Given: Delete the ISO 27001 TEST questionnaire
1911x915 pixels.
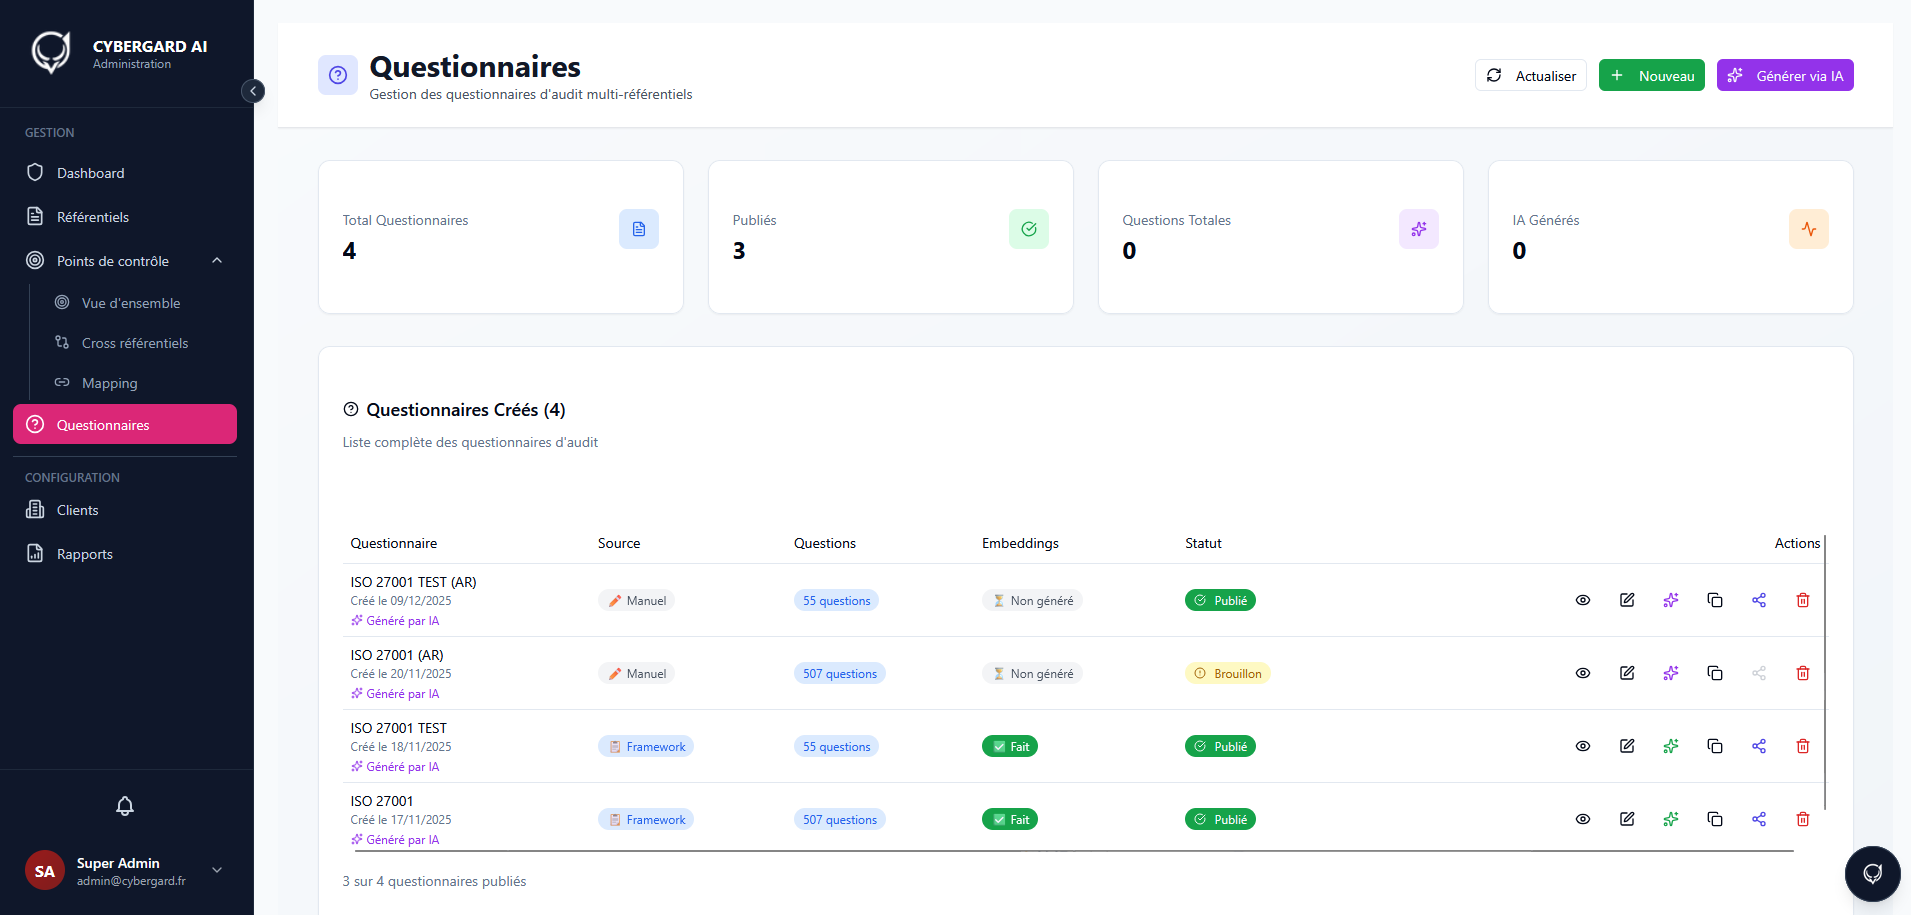Looking at the screenshot, I should coord(1803,746).
